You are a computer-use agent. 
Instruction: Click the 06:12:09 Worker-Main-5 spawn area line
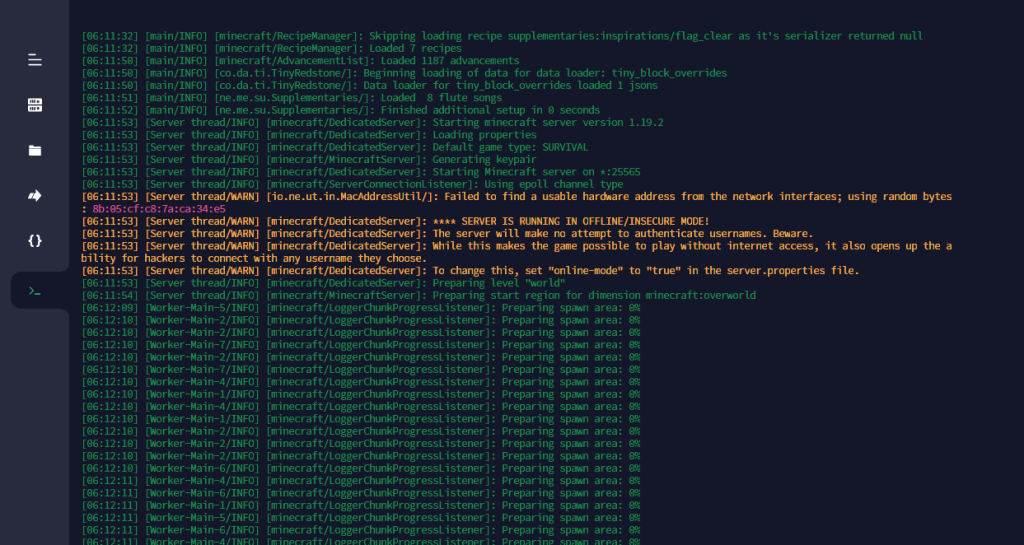pos(360,308)
